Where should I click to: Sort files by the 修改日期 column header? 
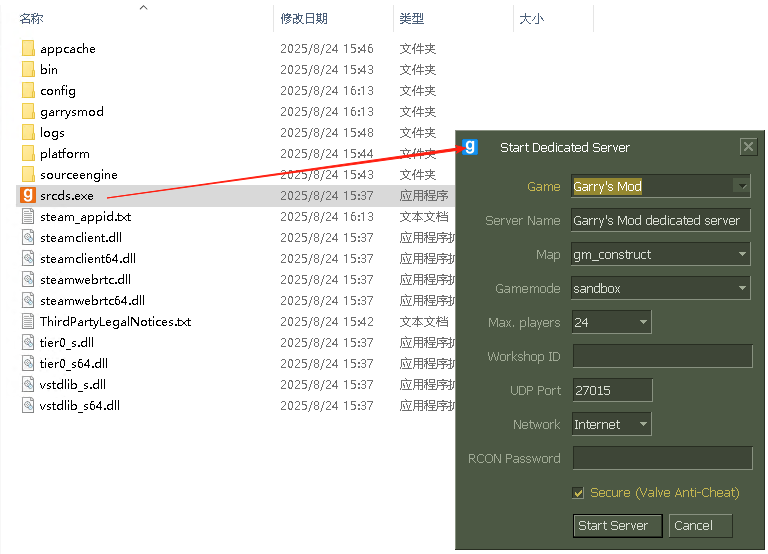tap(304, 19)
